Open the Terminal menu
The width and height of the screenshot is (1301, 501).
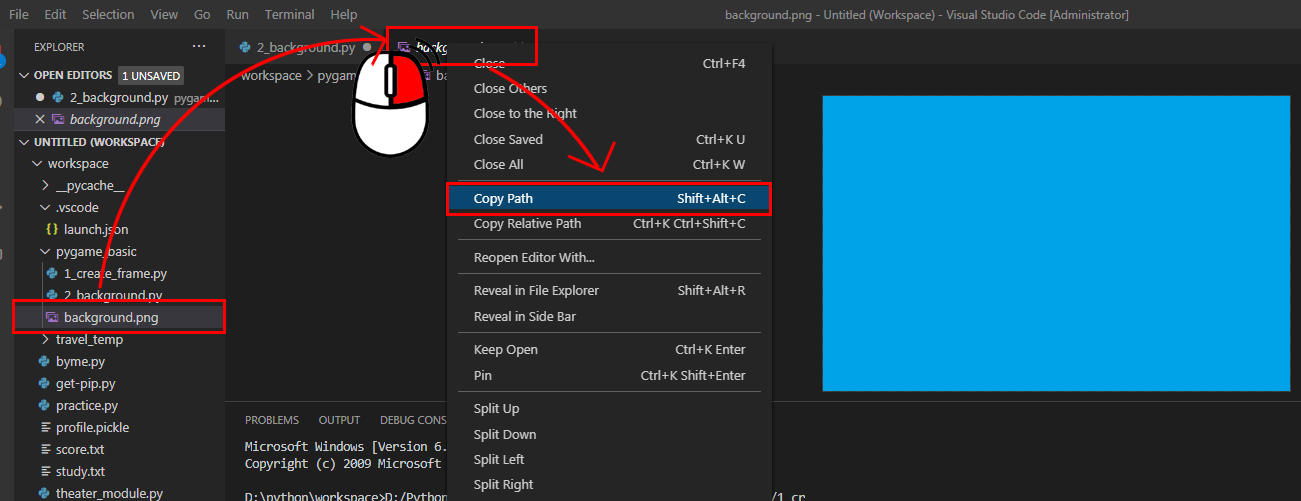point(290,14)
